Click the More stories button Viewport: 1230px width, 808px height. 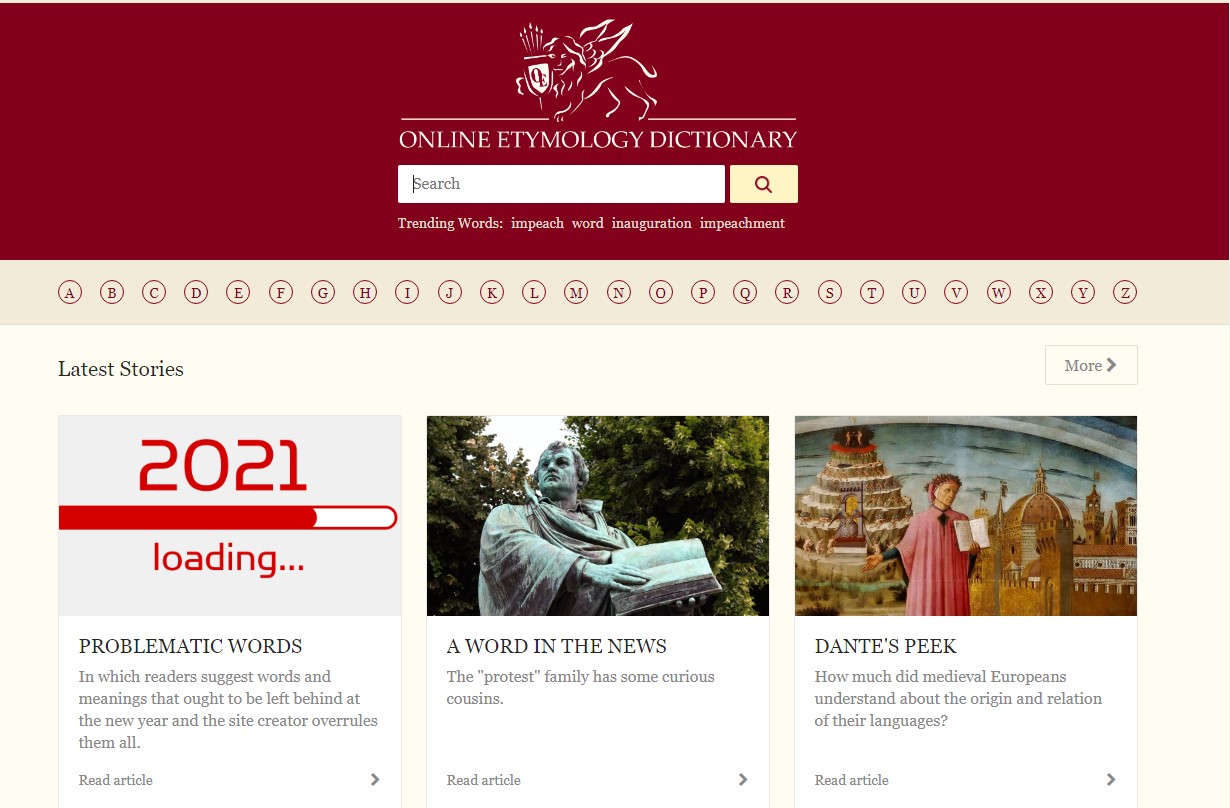1091,365
